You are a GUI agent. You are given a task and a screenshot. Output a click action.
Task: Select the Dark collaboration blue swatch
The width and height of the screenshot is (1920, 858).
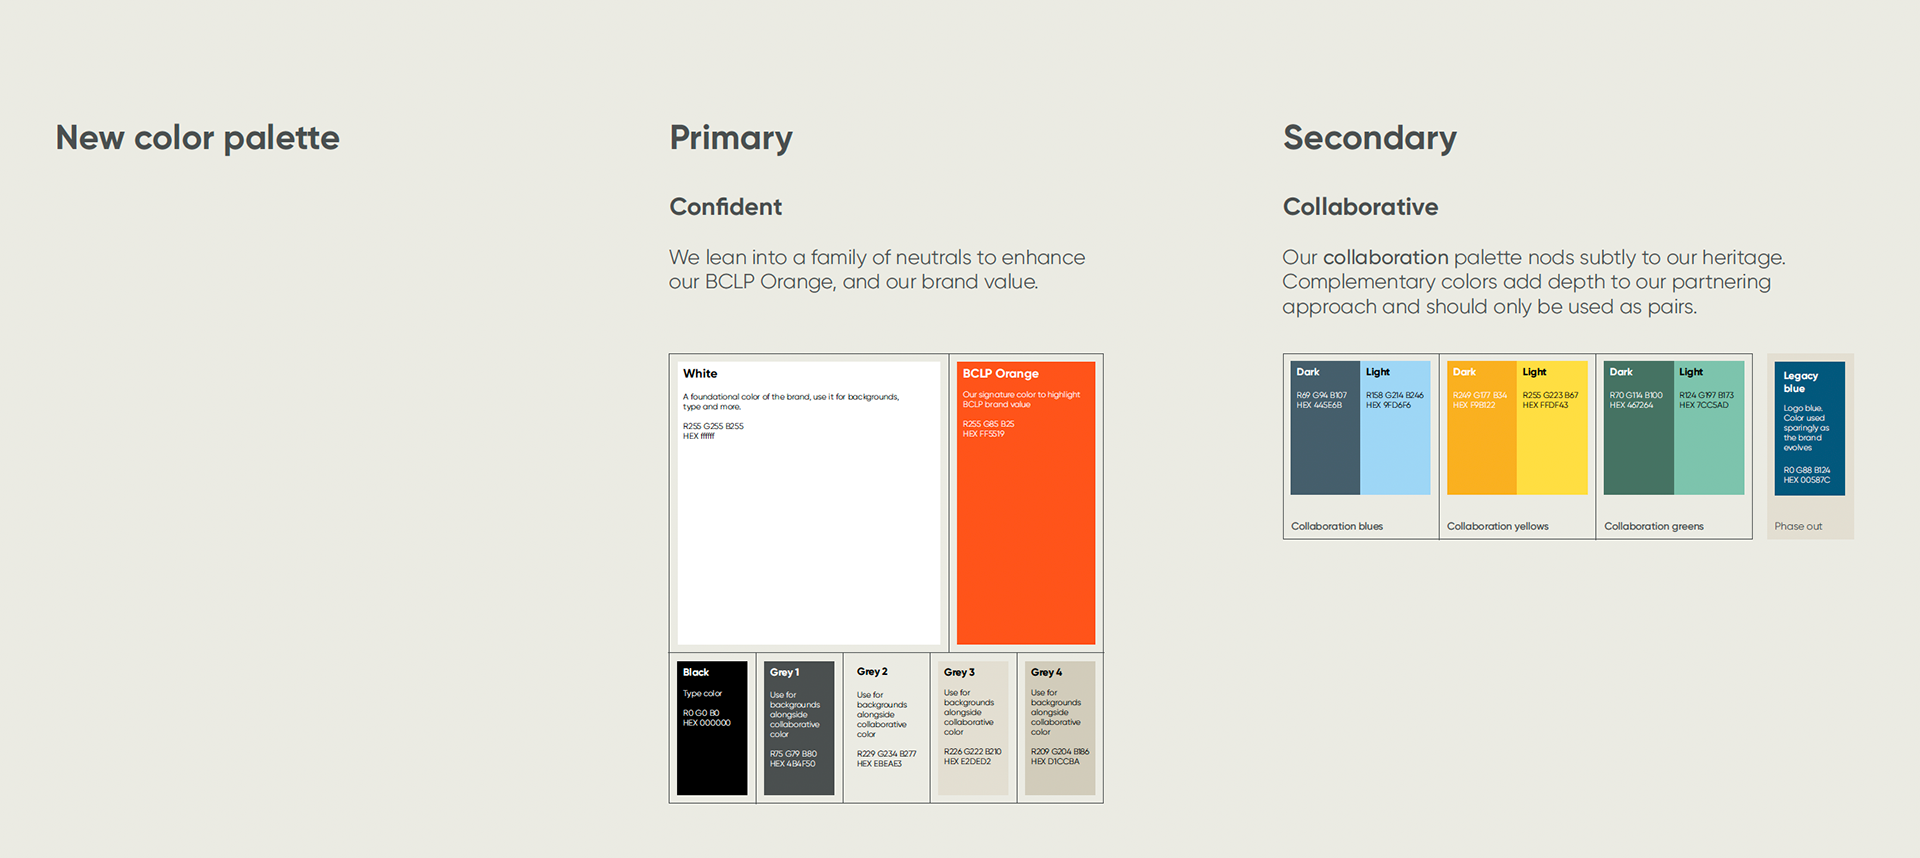[x=1325, y=428]
